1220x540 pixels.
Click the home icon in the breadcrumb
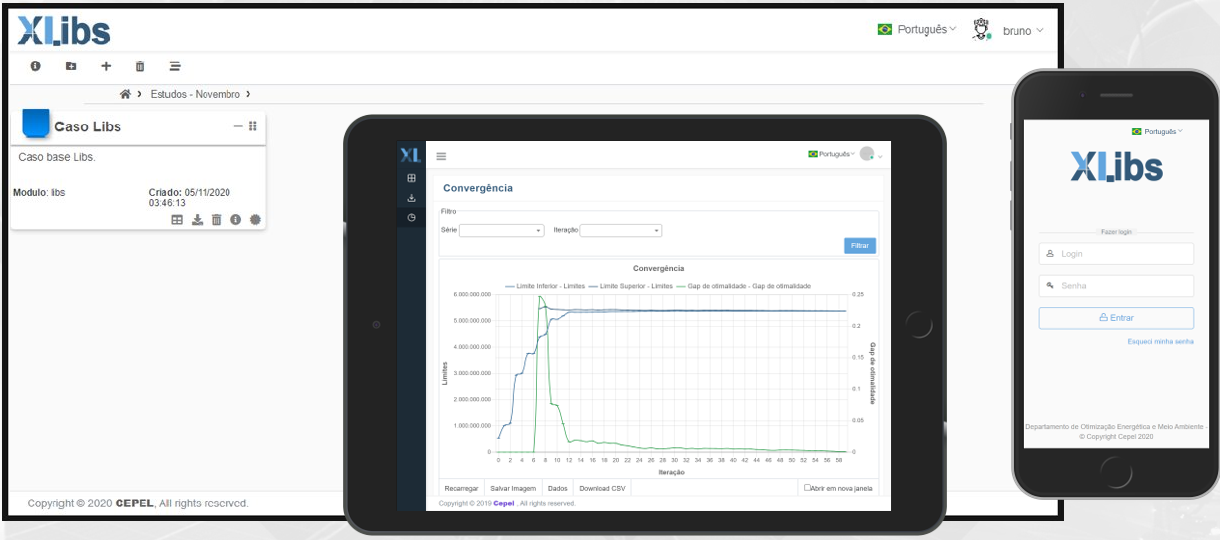click(x=125, y=94)
